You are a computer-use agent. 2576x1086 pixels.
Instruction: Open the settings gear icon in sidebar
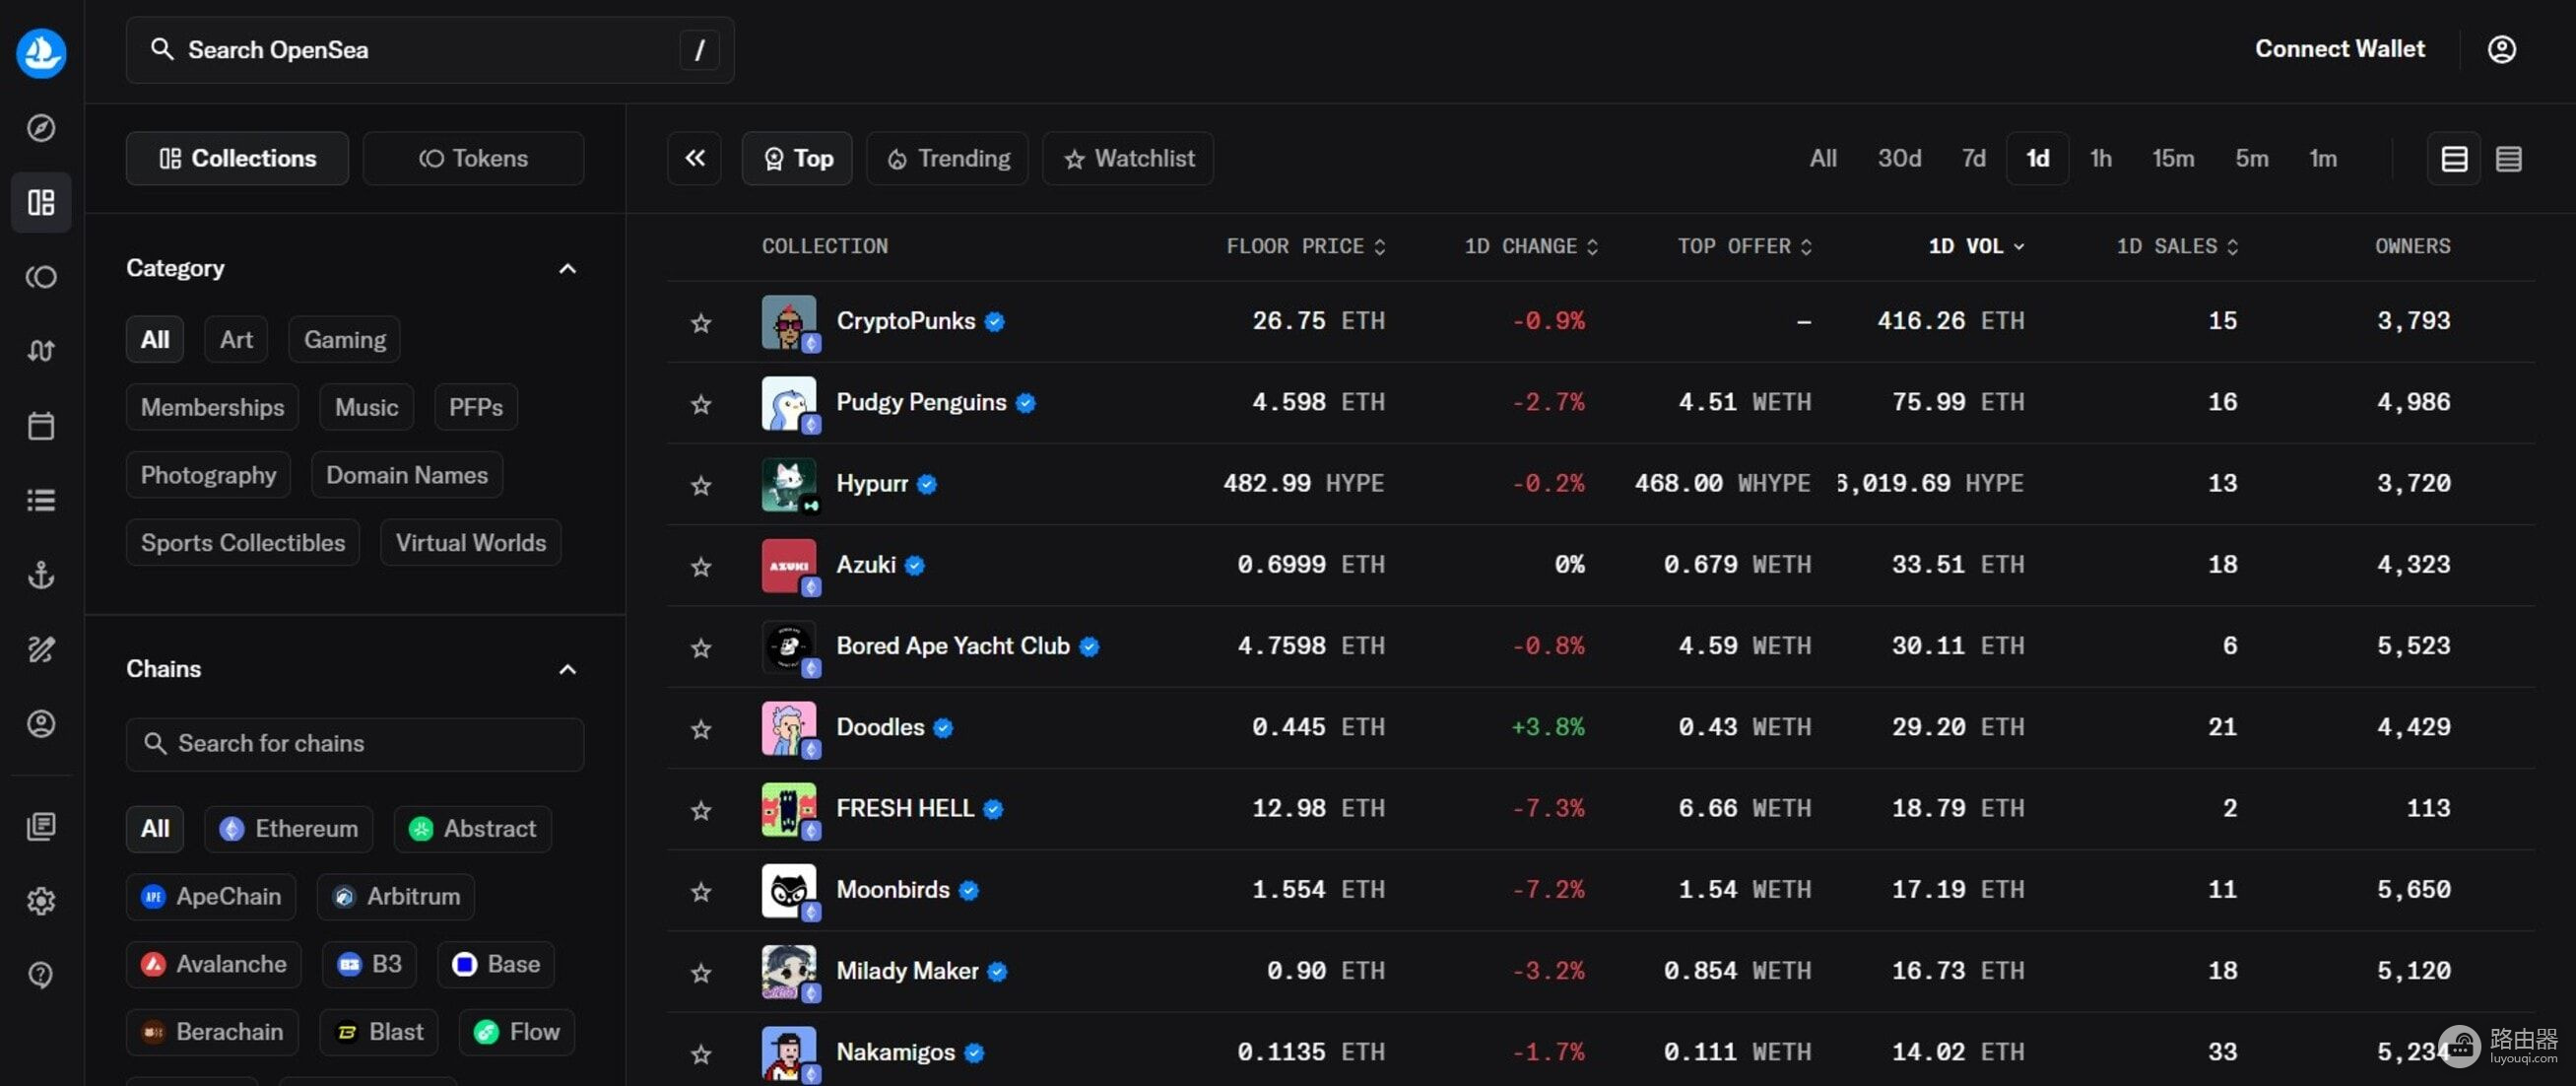pos(41,901)
